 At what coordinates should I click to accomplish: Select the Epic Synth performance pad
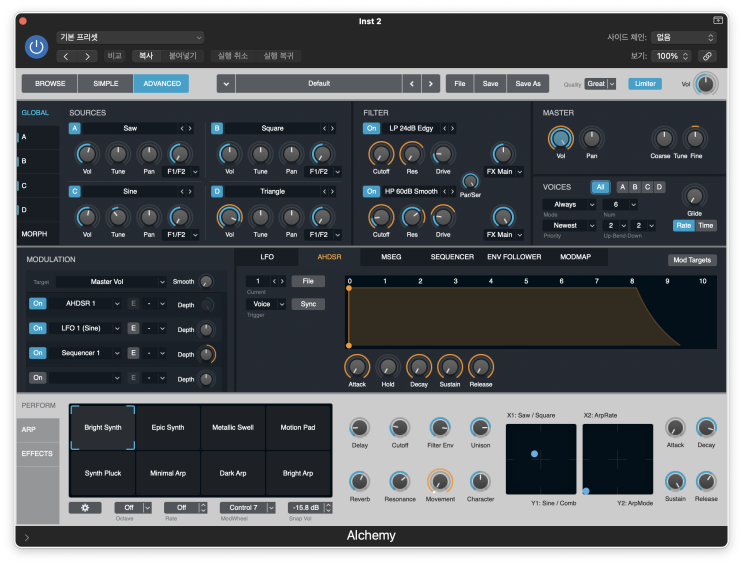click(x=168, y=427)
